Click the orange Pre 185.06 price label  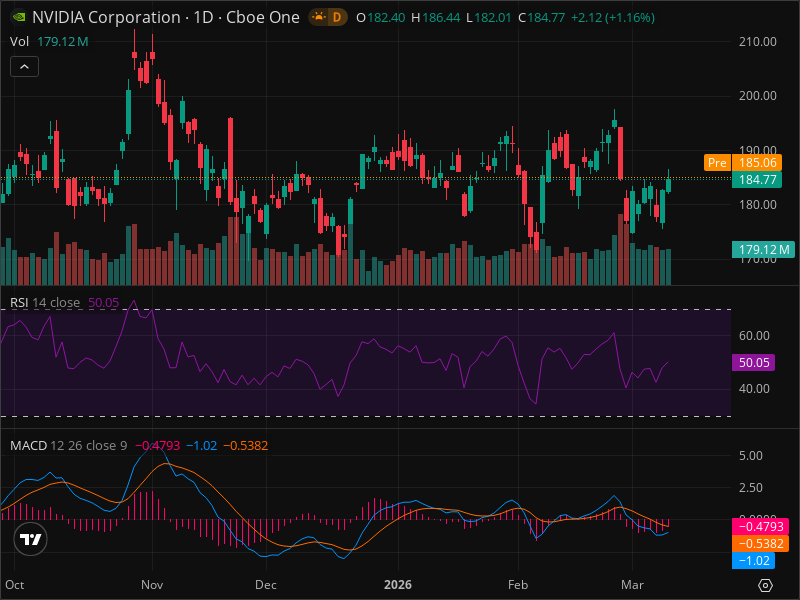click(x=742, y=163)
